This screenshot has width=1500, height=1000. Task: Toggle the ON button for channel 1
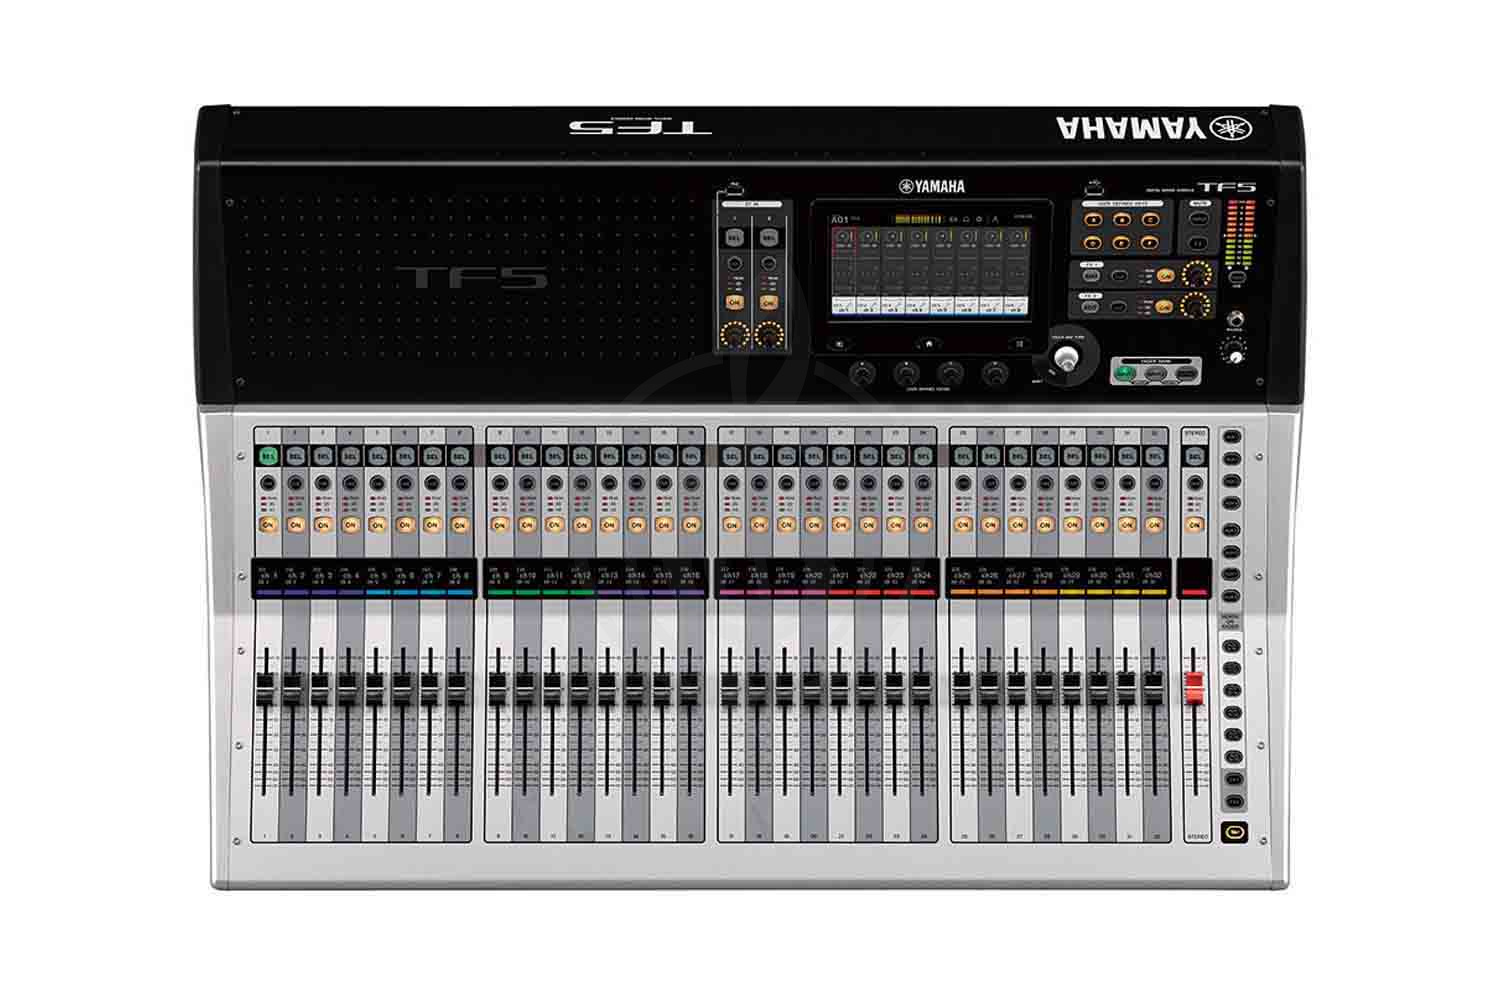pyautogui.click(x=267, y=524)
